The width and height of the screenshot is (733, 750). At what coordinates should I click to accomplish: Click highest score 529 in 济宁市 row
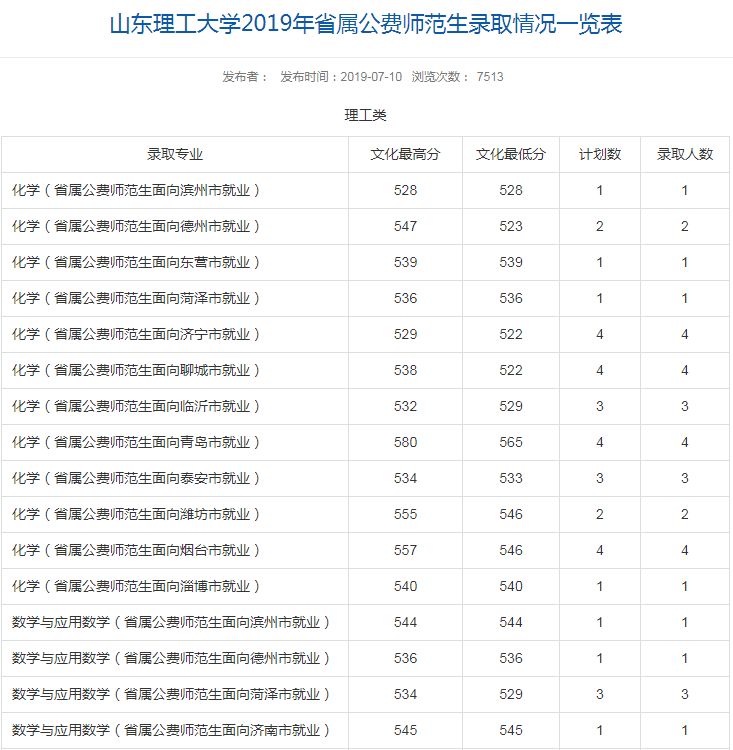click(x=405, y=334)
